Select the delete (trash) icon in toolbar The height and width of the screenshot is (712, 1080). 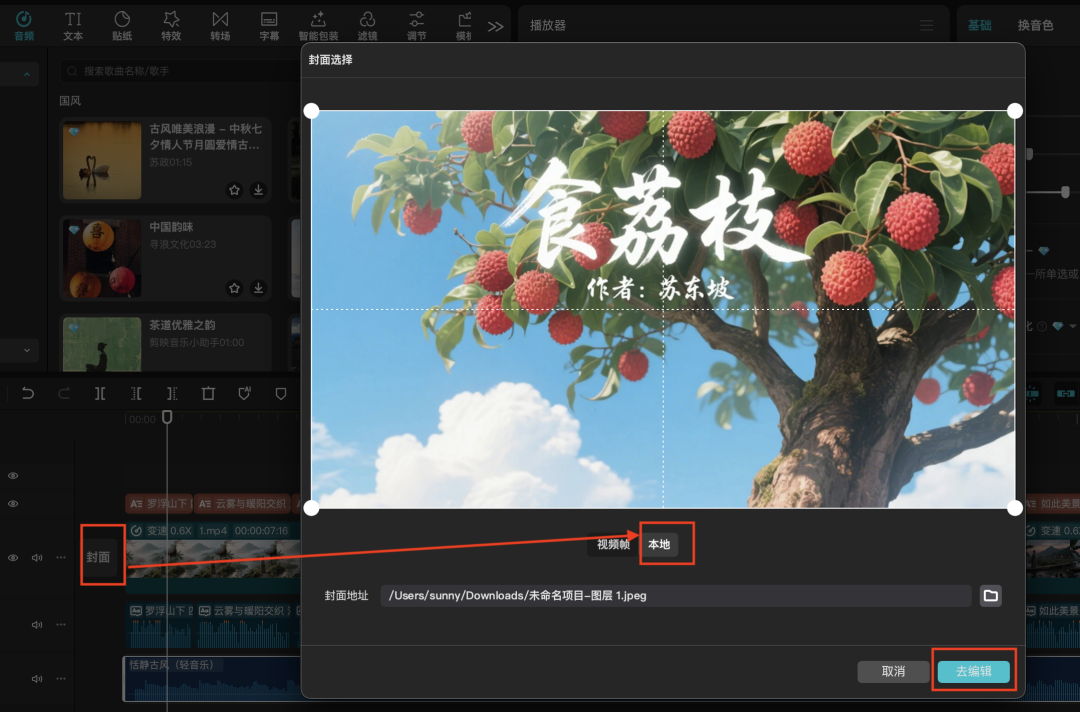(x=207, y=393)
